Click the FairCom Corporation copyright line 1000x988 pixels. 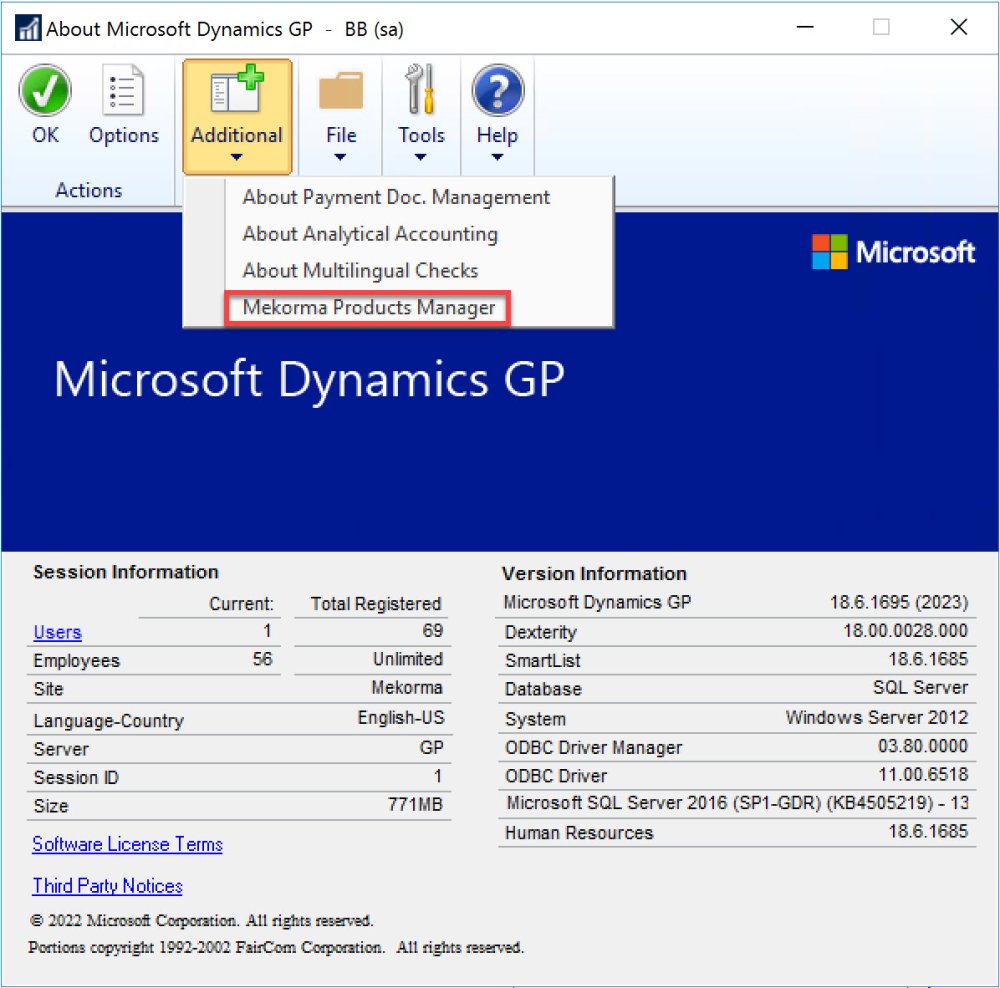point(276,947)
